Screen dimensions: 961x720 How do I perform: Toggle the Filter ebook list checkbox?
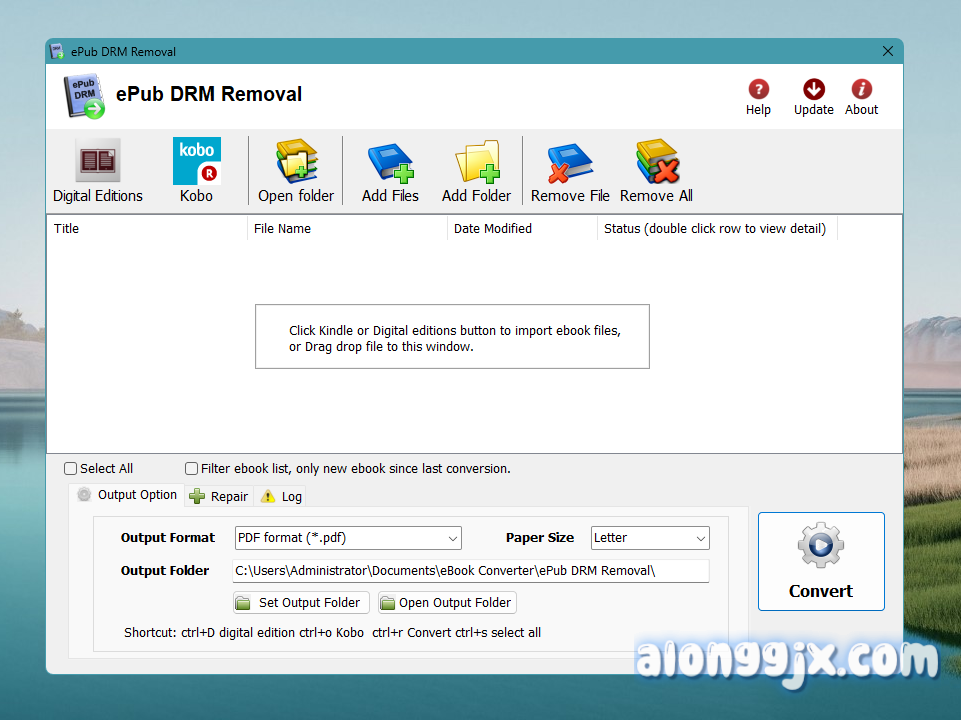(x=192, y=469)
